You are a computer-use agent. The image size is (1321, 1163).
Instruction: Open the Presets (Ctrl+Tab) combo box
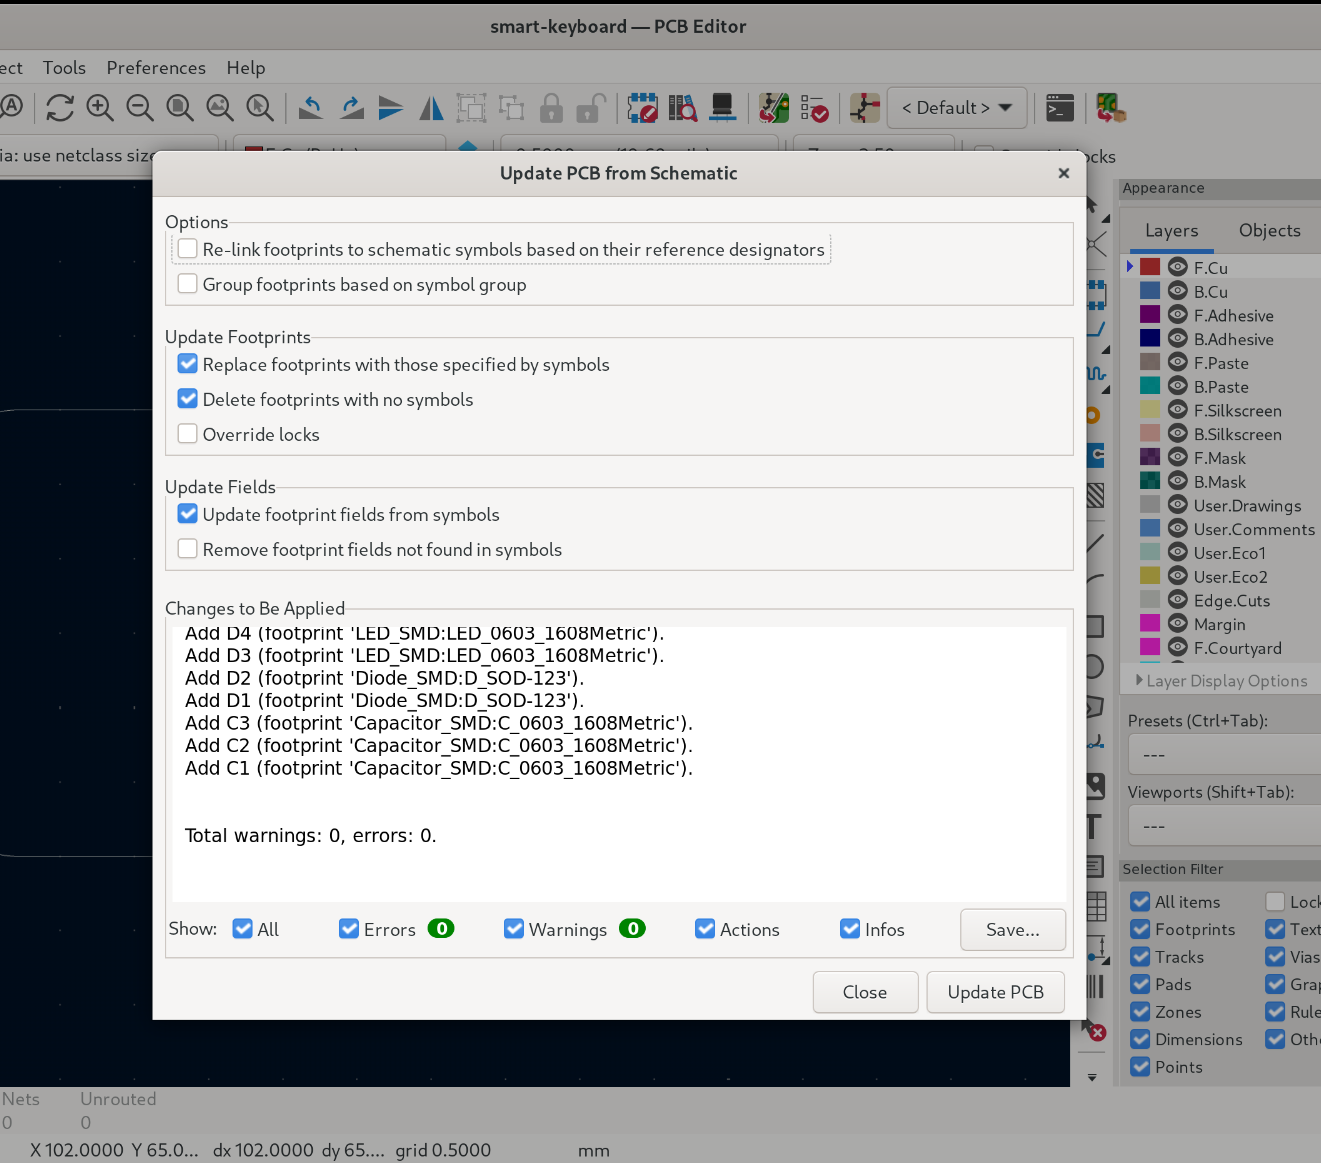point(1224,754)
